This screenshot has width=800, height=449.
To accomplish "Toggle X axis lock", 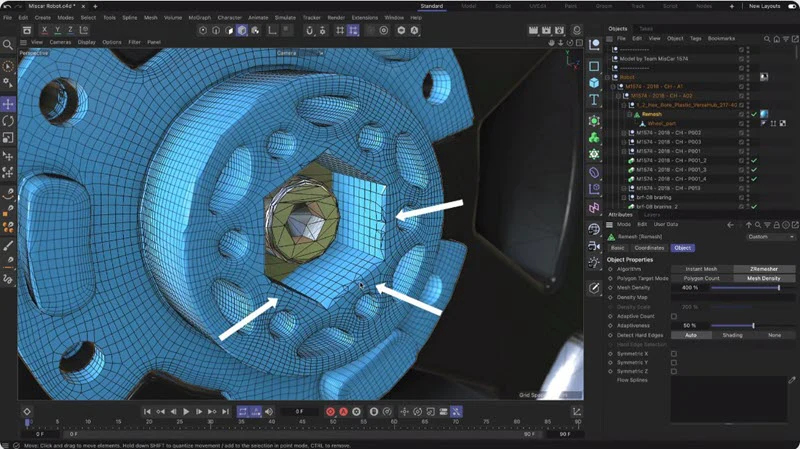I will click(44, 31).
